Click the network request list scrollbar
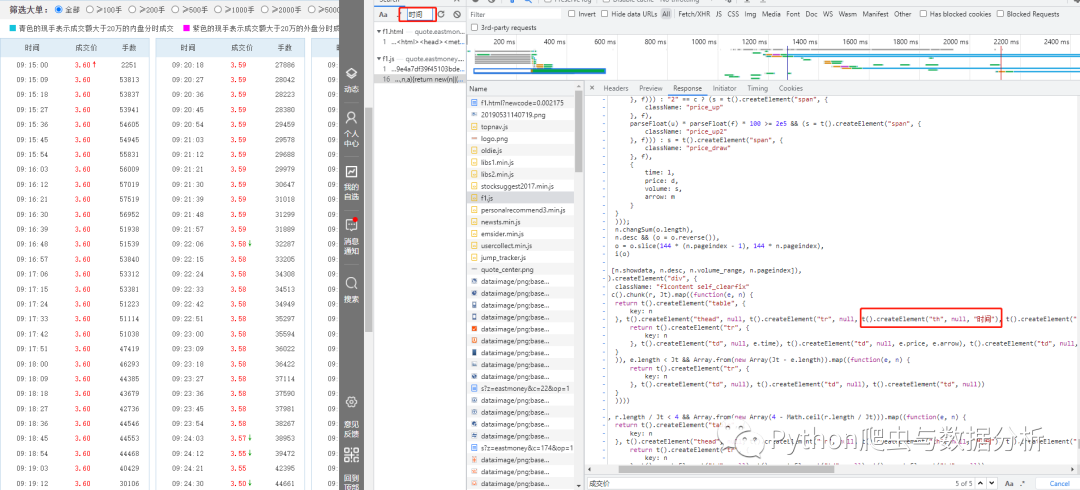 pos(579,134)
